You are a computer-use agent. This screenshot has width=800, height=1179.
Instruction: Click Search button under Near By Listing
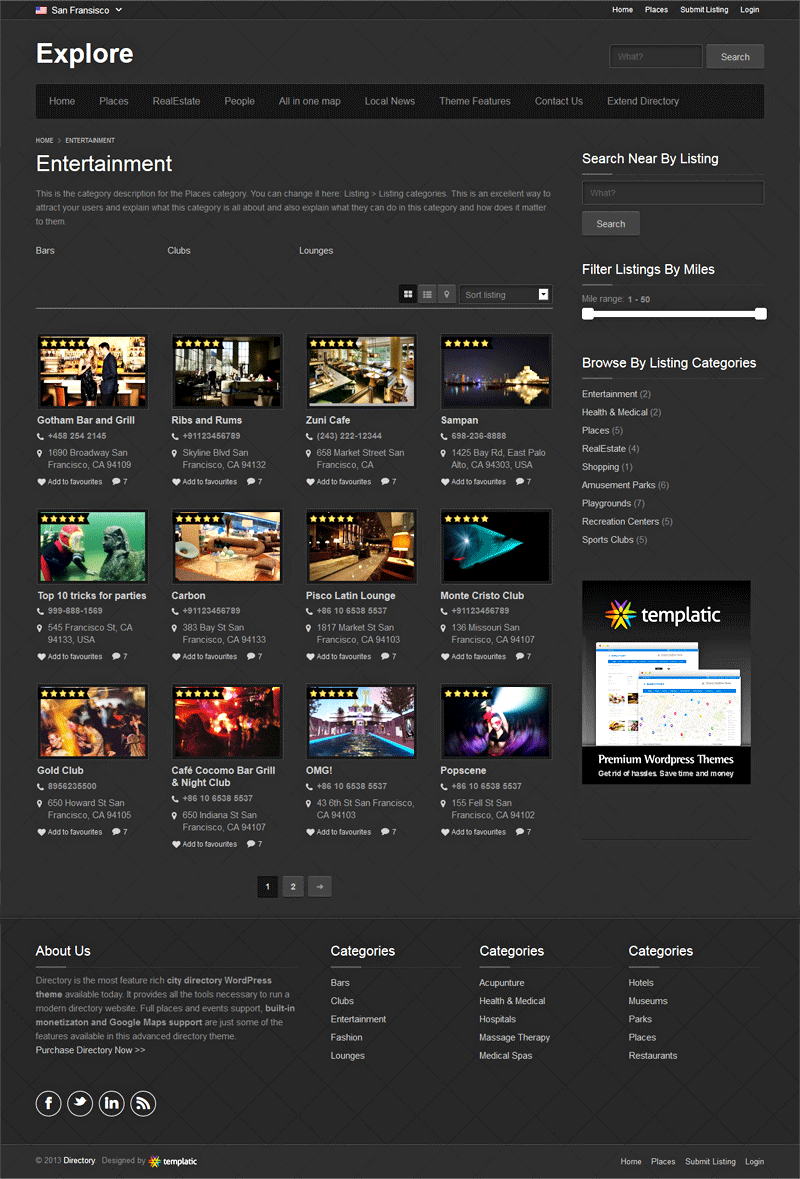pos(610,224)
